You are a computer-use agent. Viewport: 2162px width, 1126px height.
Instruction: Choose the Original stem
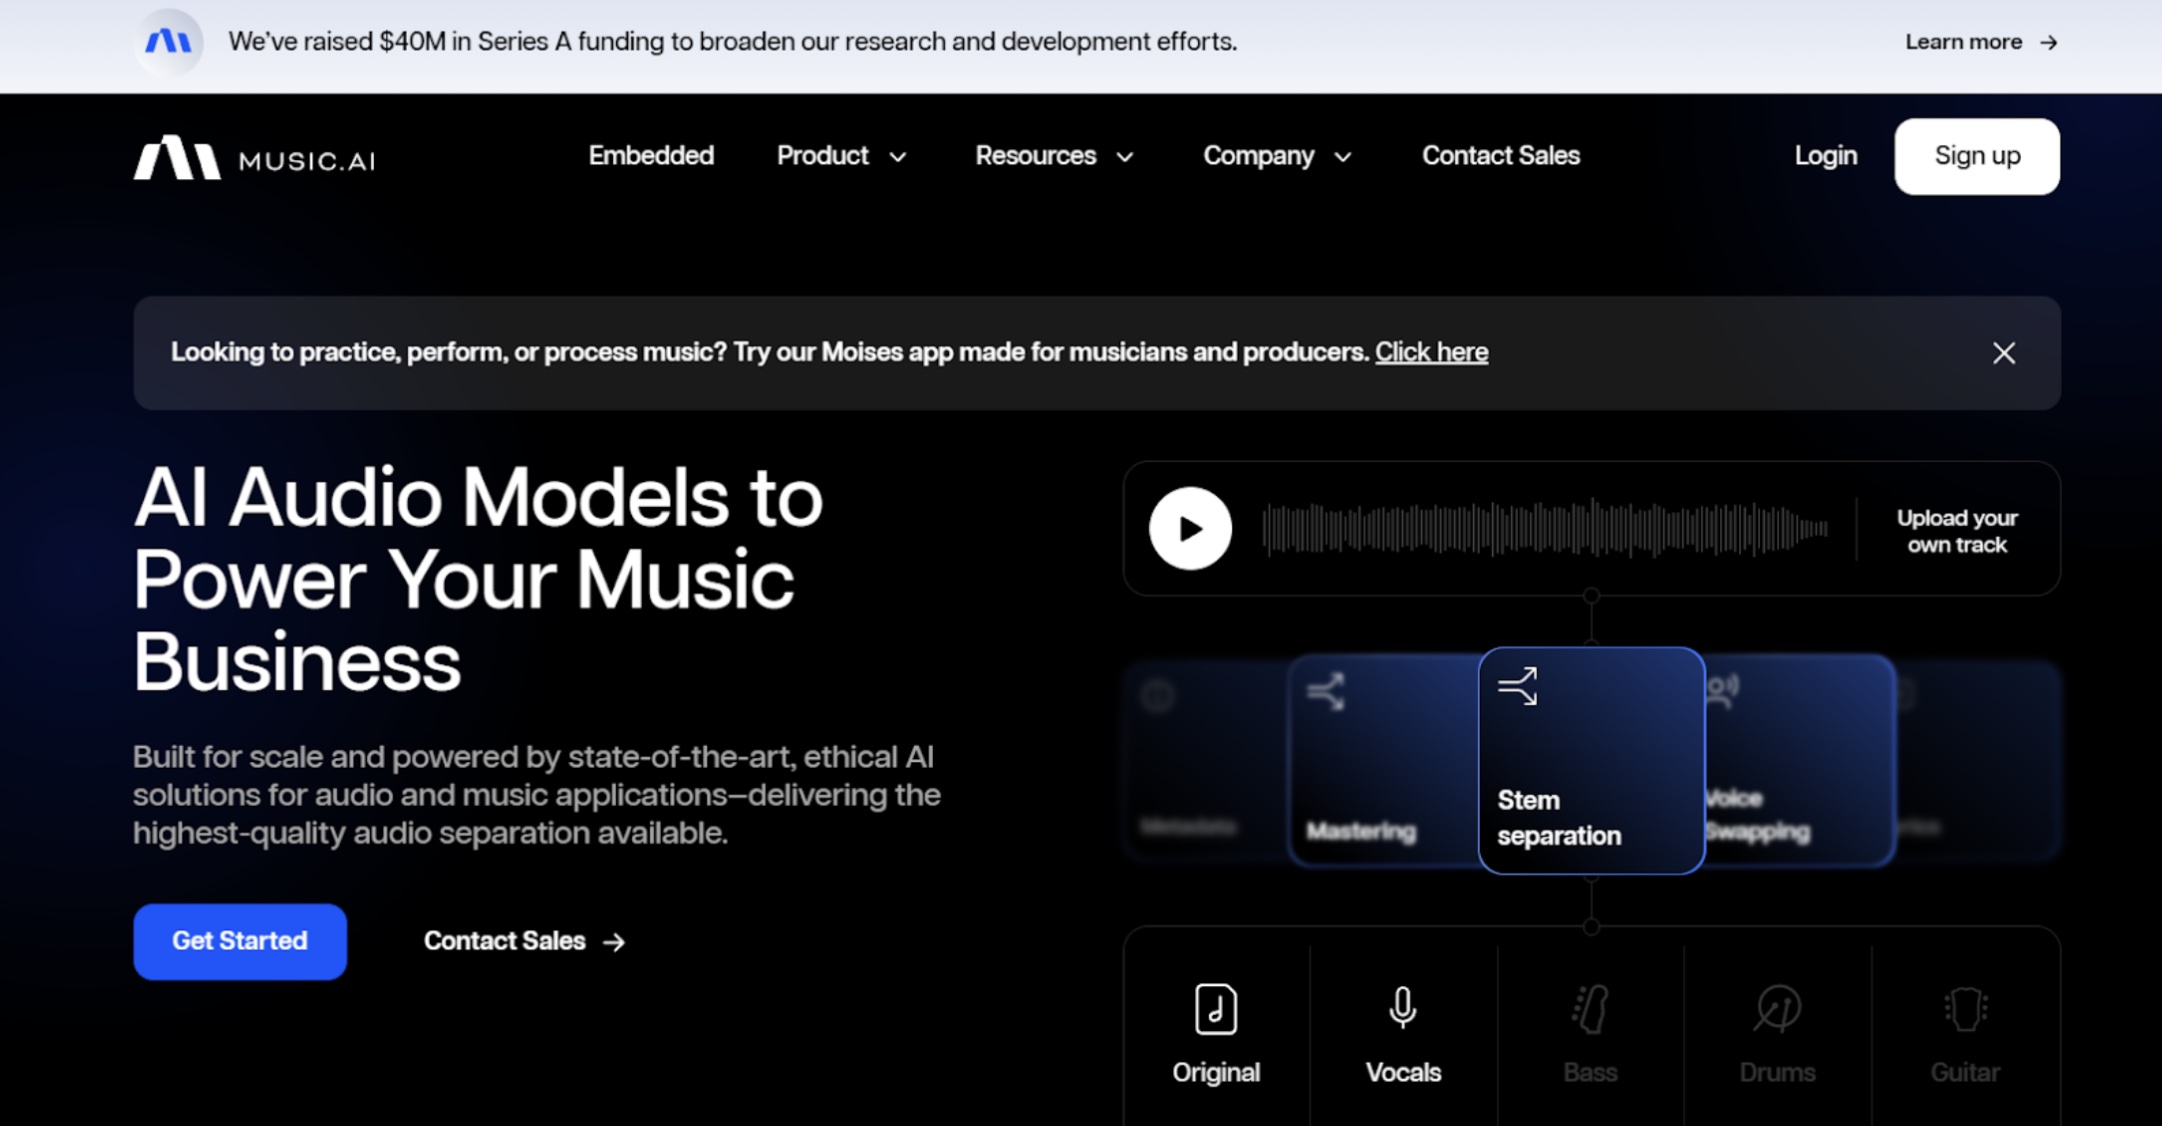tap(1216, 1035)
